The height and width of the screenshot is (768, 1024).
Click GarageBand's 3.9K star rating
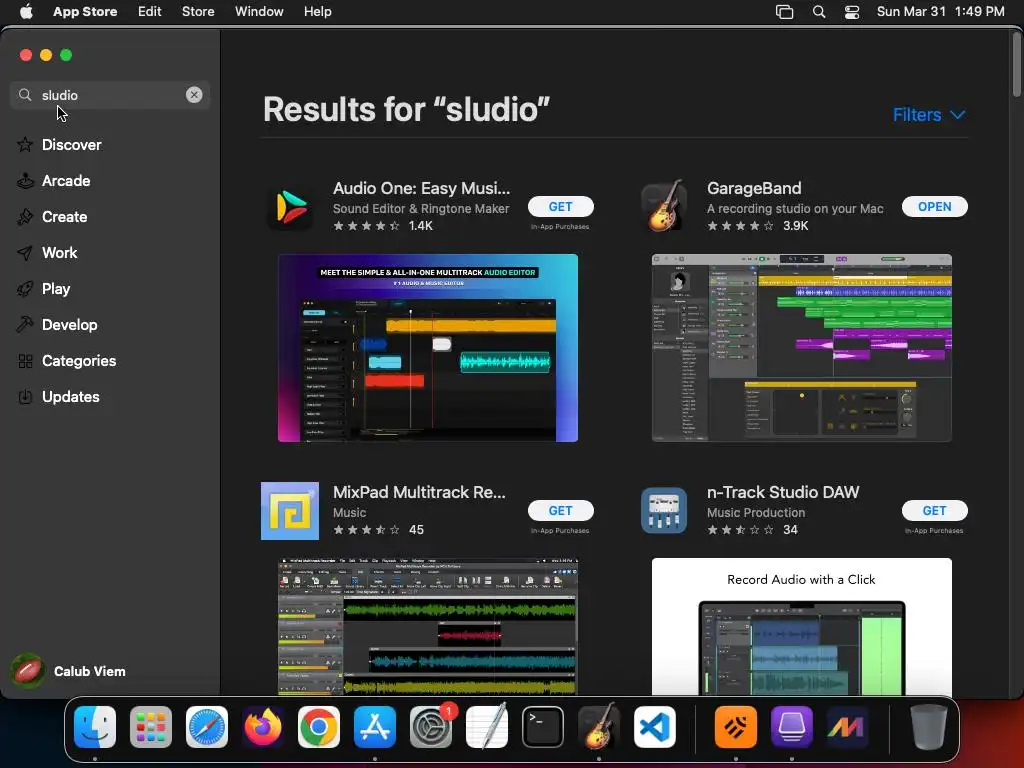tap(758, 226)
